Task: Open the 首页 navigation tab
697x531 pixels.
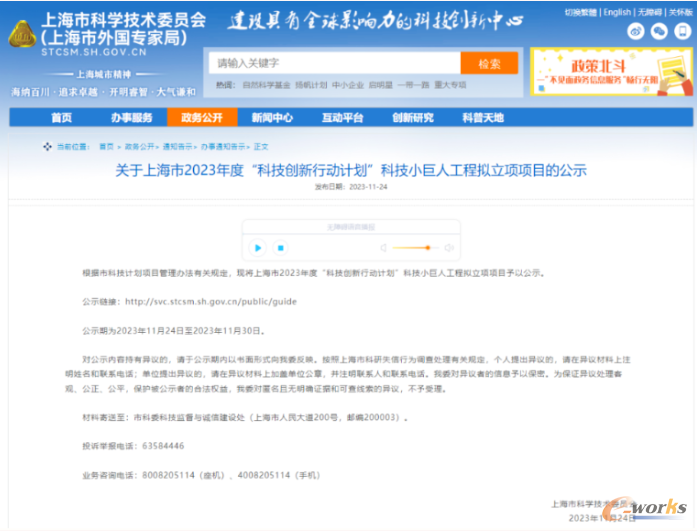Action: [60, 117]
